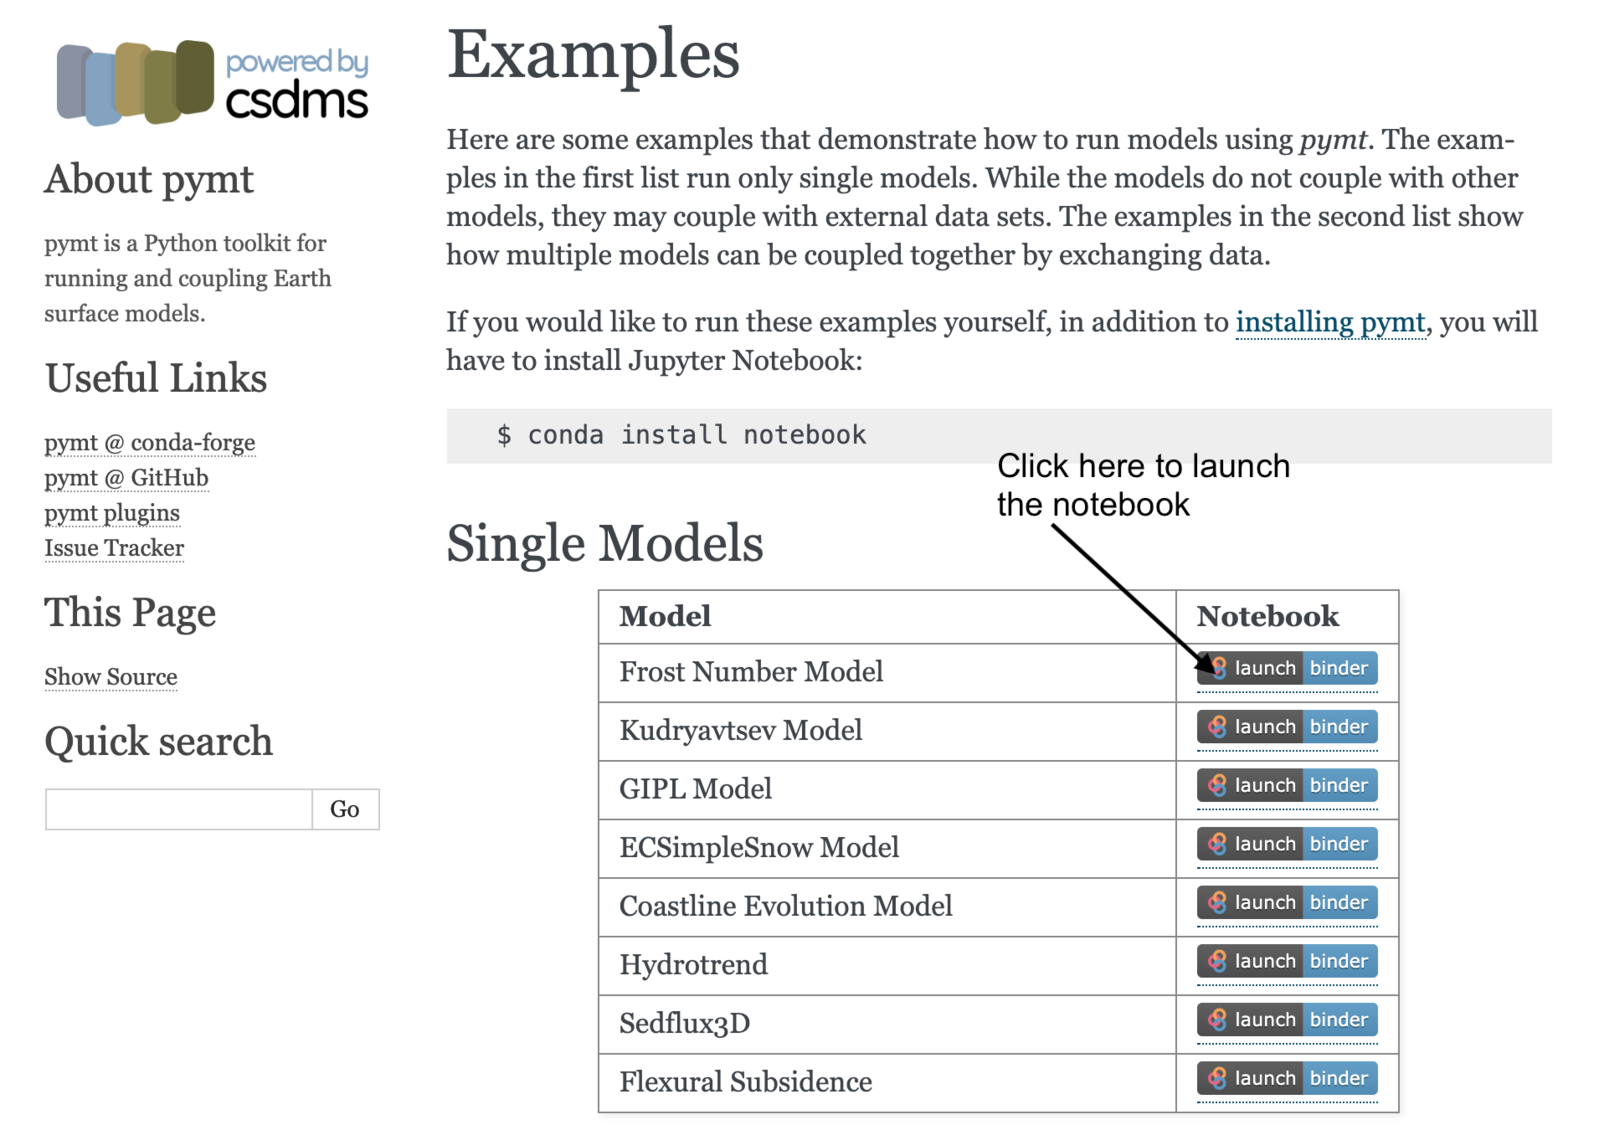Screen dimensions: 1599x1130
Task: Launch binder for Flexural Subsidence
Action: [x=1287, y=1078]
